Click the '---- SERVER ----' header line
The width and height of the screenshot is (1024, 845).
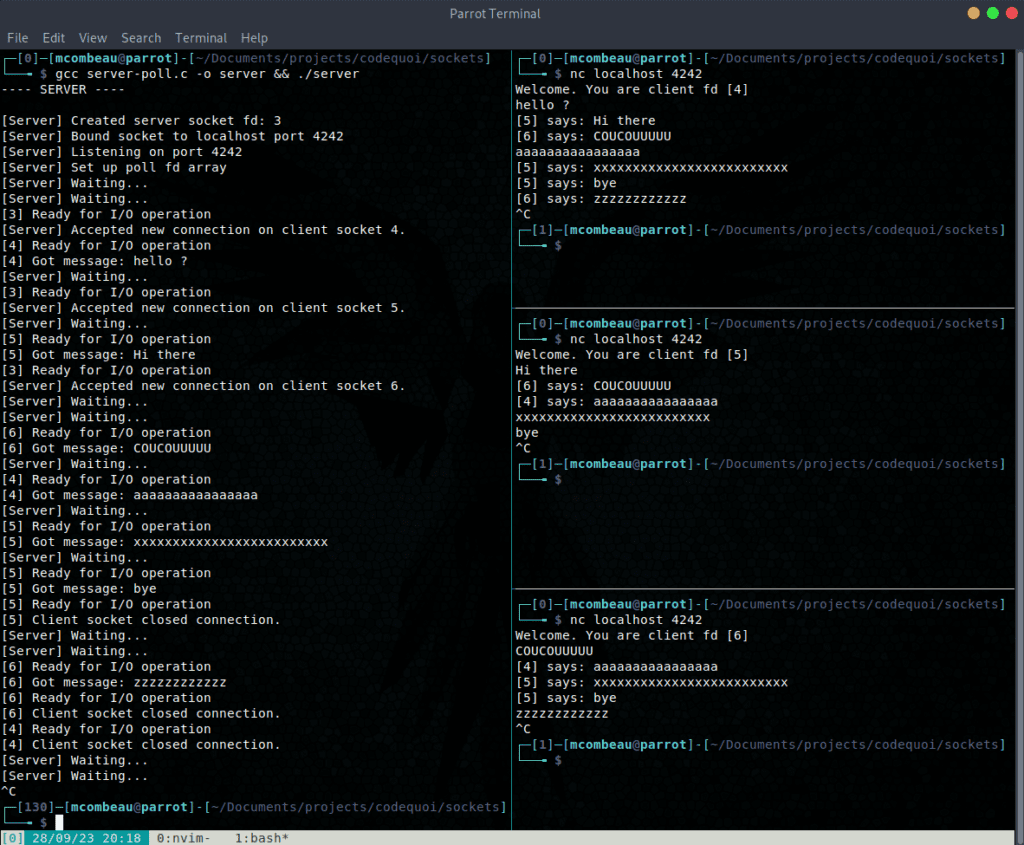63,89
